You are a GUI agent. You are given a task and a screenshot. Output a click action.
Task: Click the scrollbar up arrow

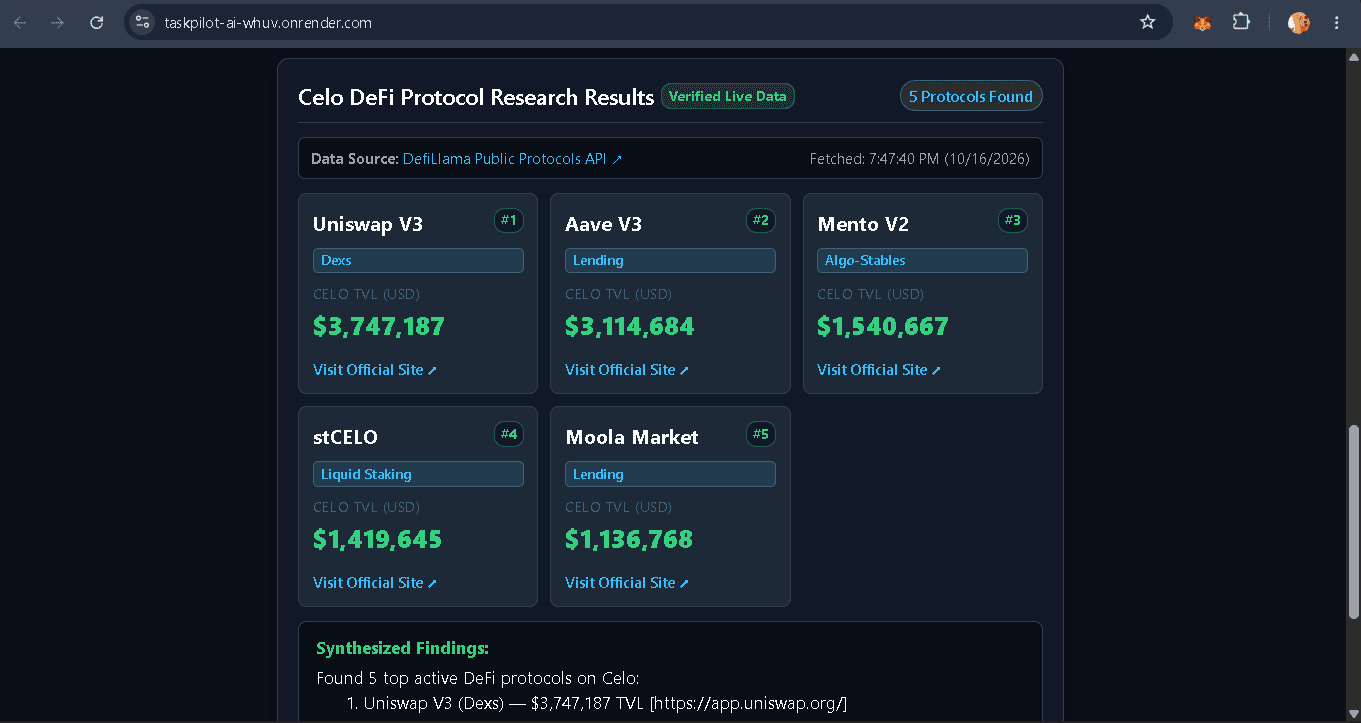pyautogui.click(x=1354, y=56)
